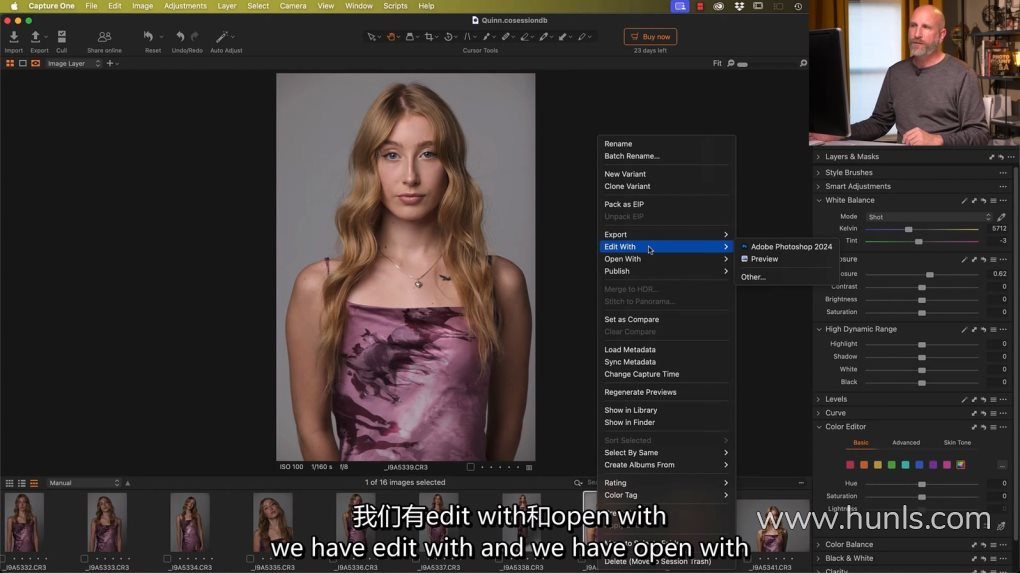
Task: Tick the checkbox for thumbnail _I9A5334.CR3
Action: coord(167,559)
